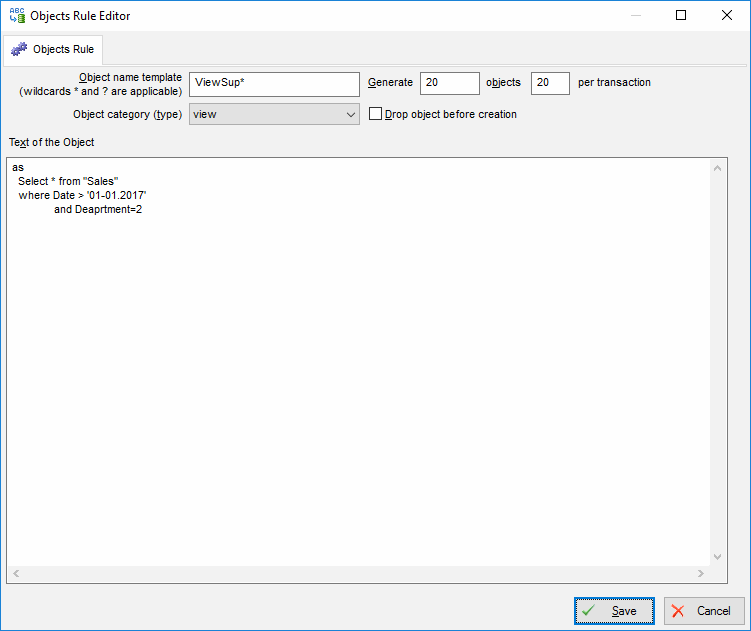Screen dimensions: 751x631
Task: Click the Objects Rule Editor title bar icon
Action: [x=17, y=15]
